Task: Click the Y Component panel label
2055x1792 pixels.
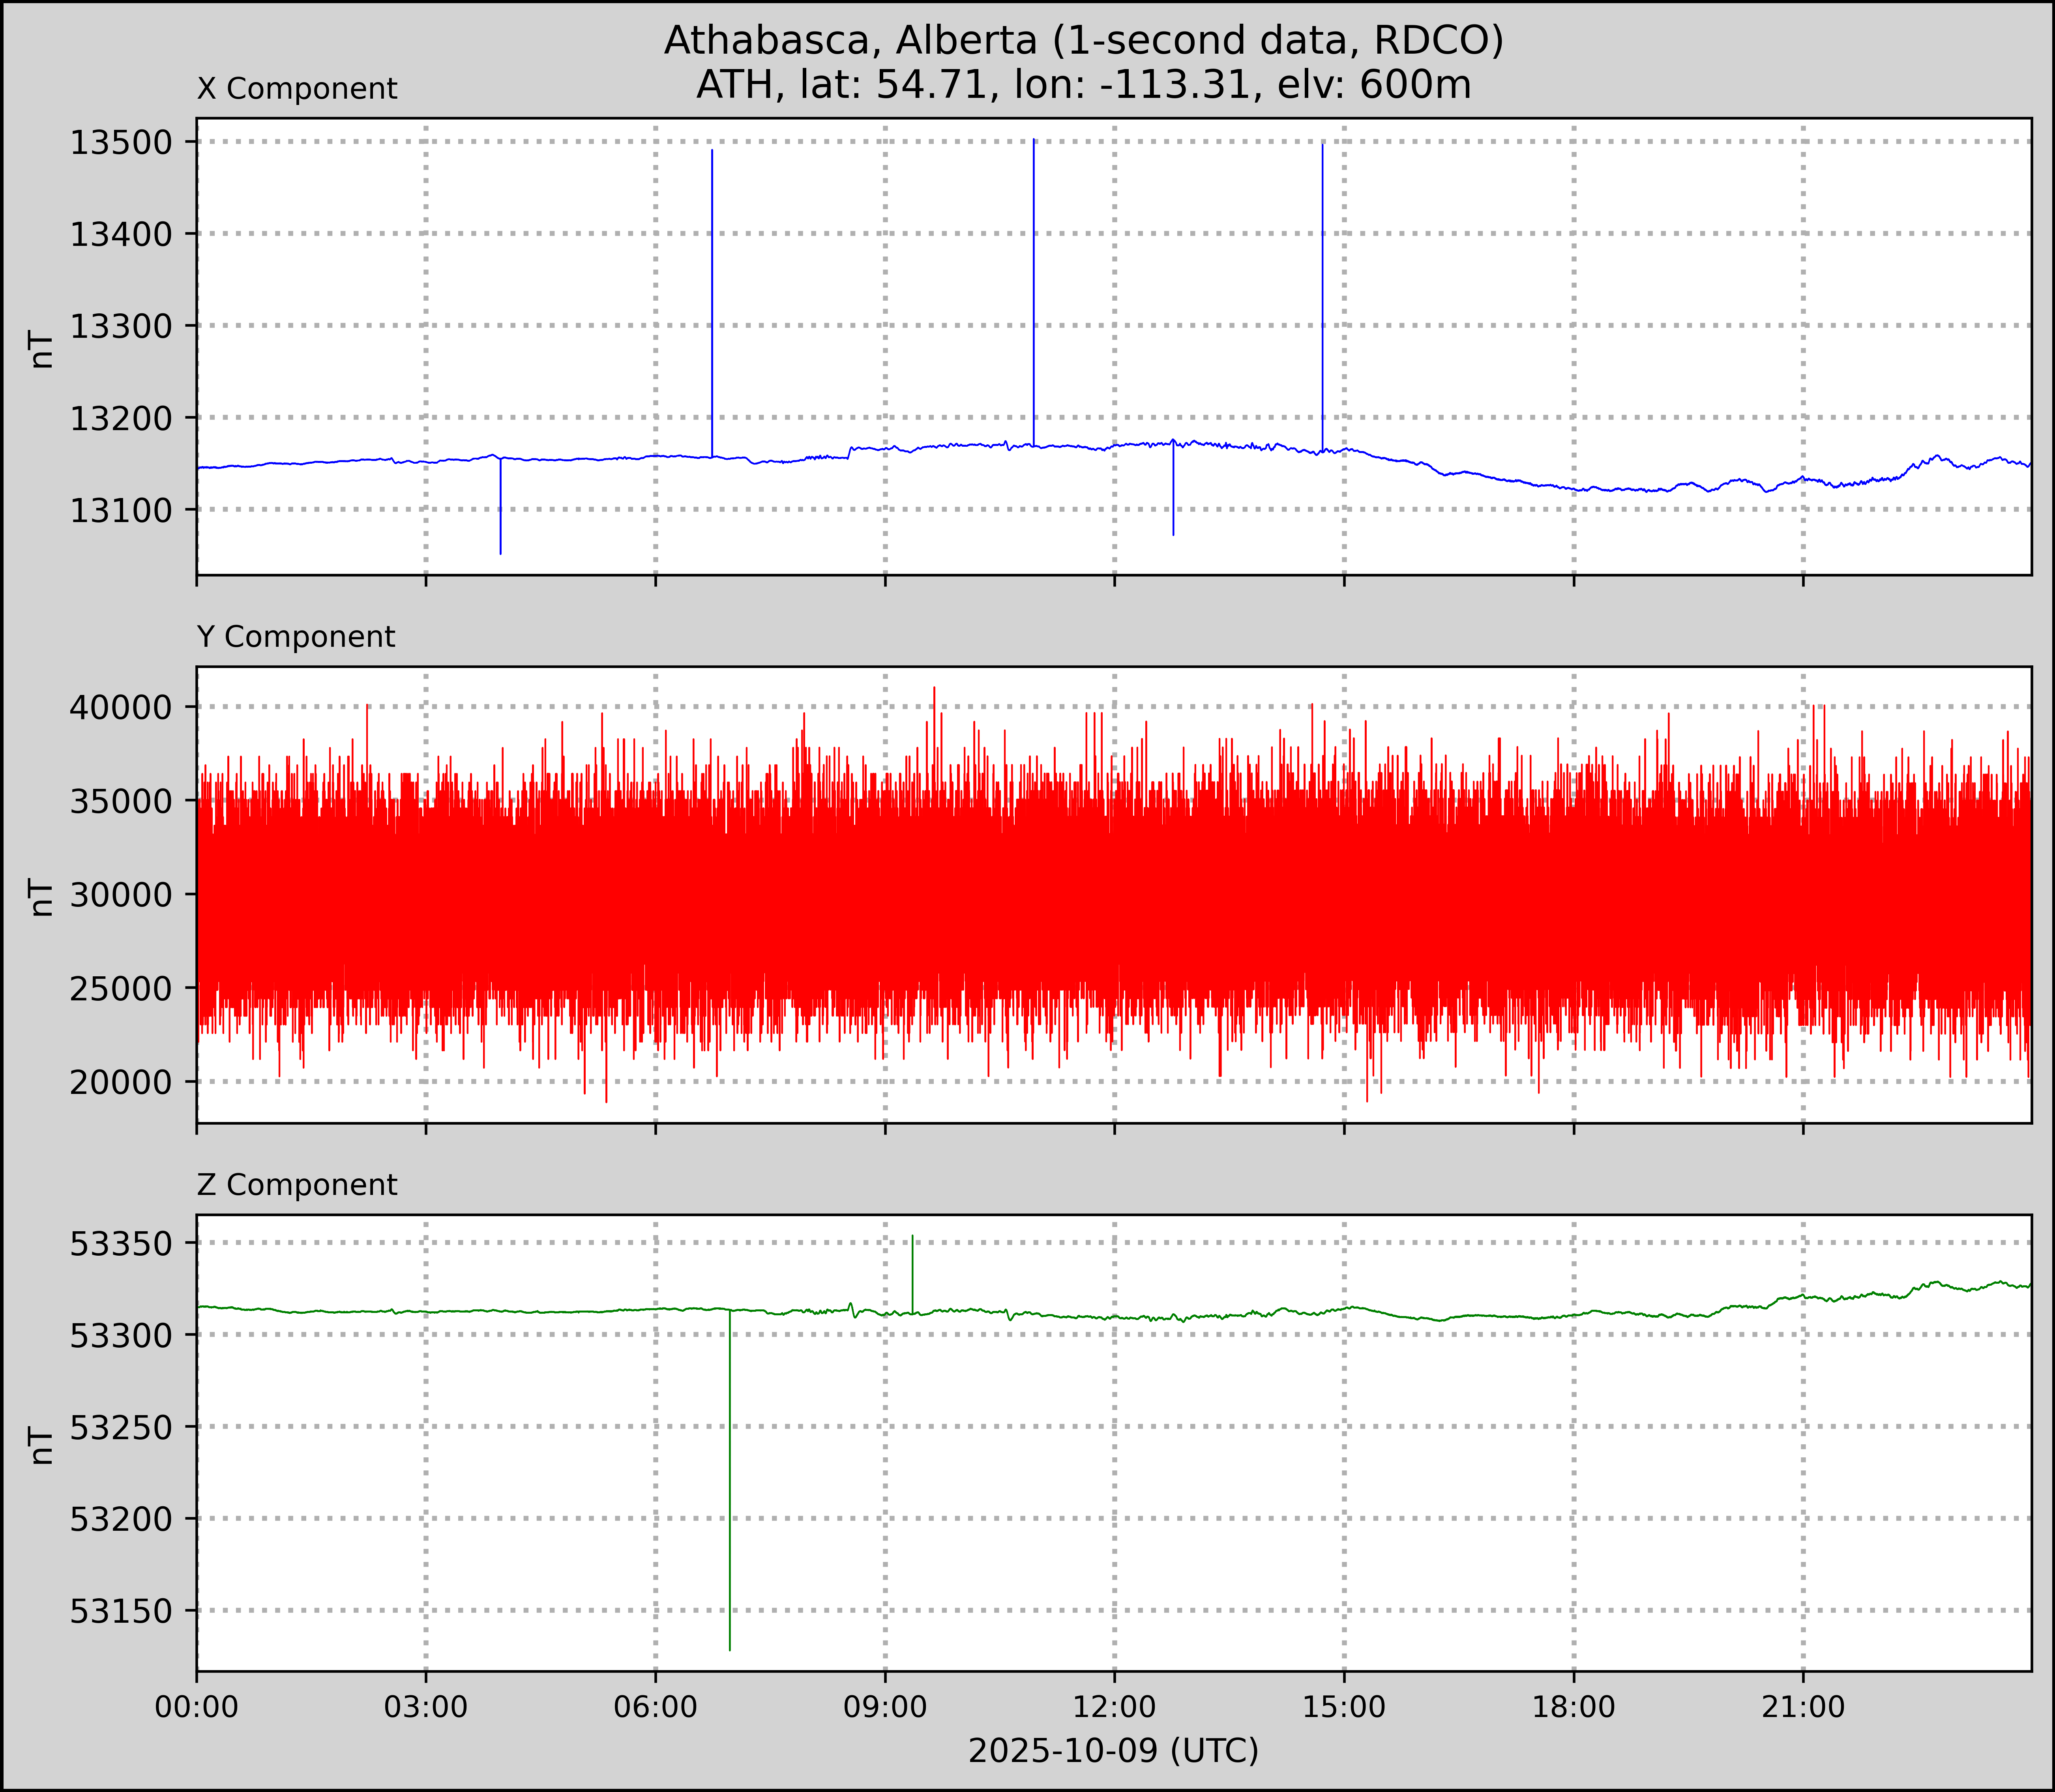Action: [x=296, y=637]
